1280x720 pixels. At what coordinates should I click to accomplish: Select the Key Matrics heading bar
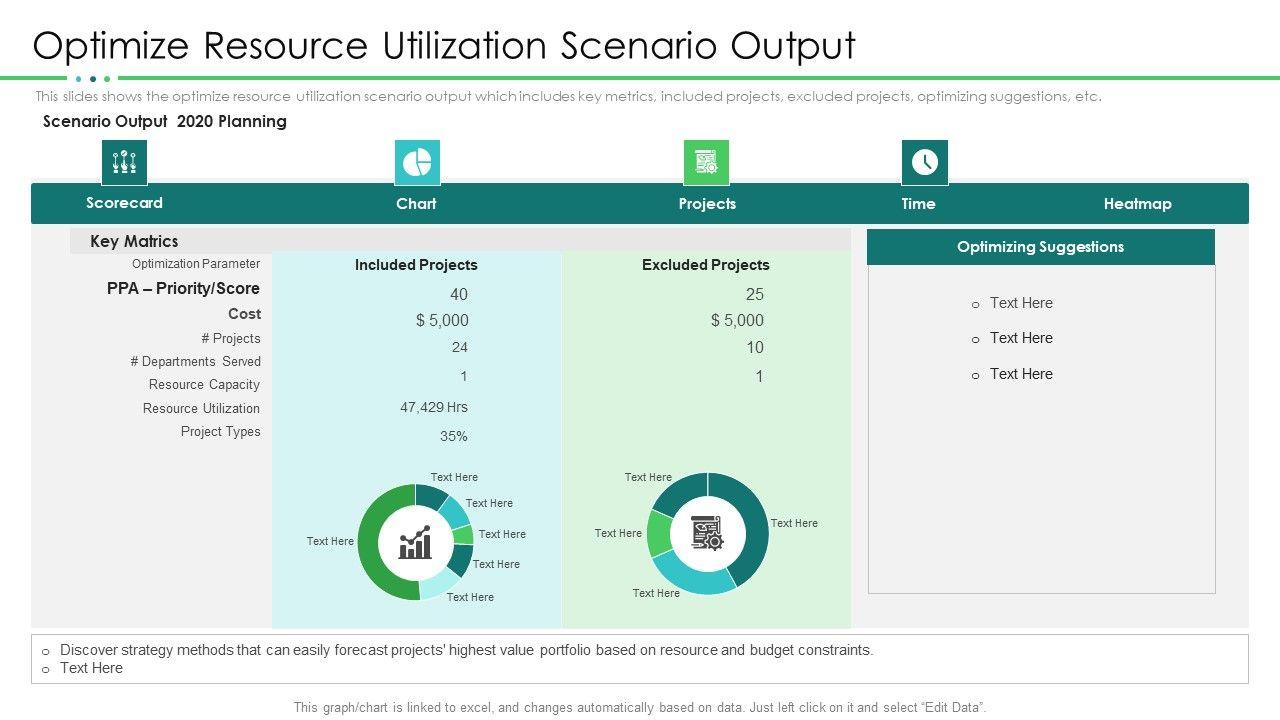[134, 241]
